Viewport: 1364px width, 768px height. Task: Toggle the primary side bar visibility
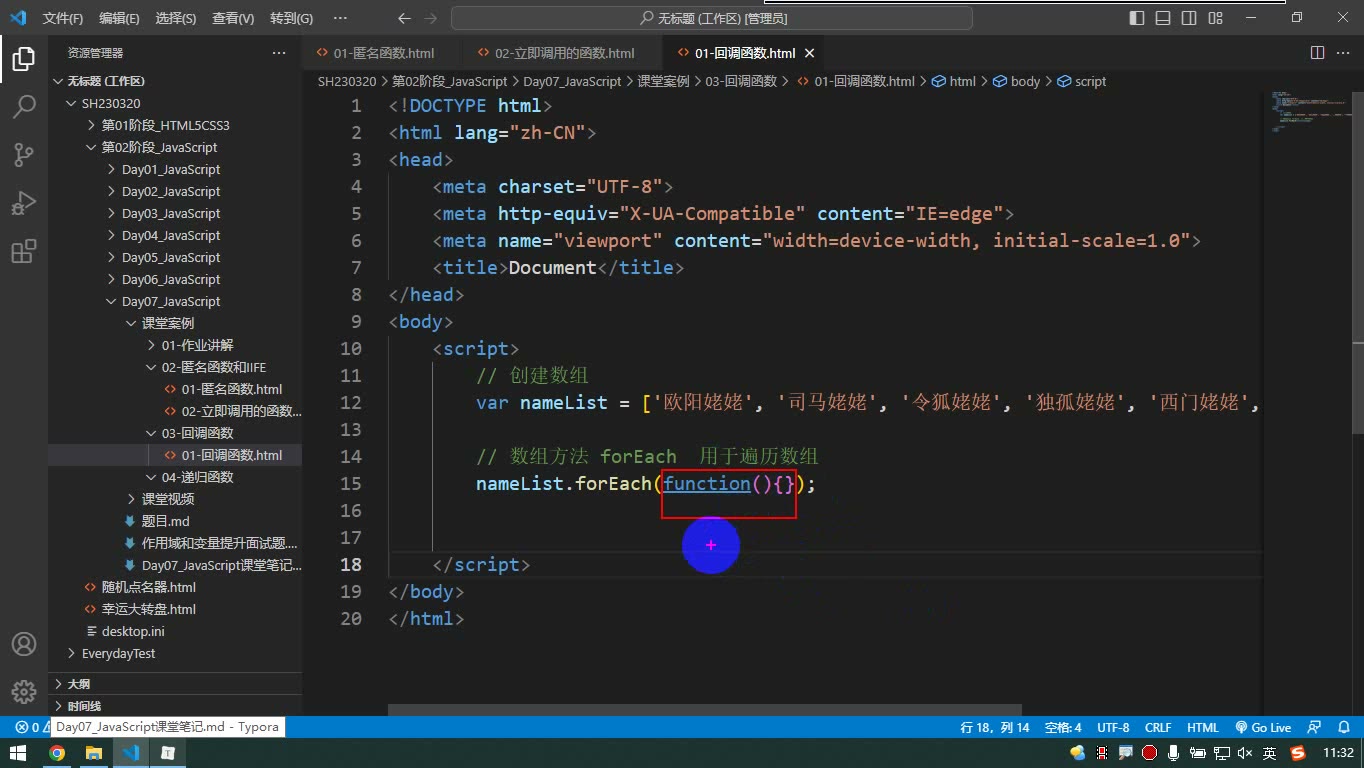coord(1137,18)
